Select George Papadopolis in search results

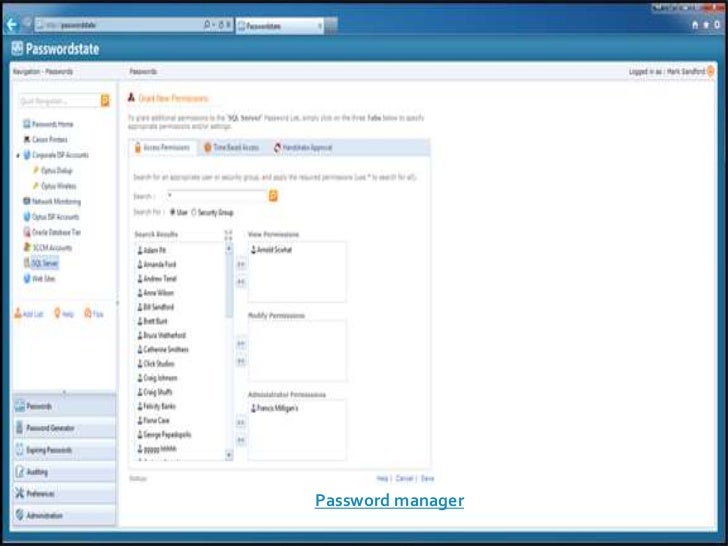click(x=164, y=435)
